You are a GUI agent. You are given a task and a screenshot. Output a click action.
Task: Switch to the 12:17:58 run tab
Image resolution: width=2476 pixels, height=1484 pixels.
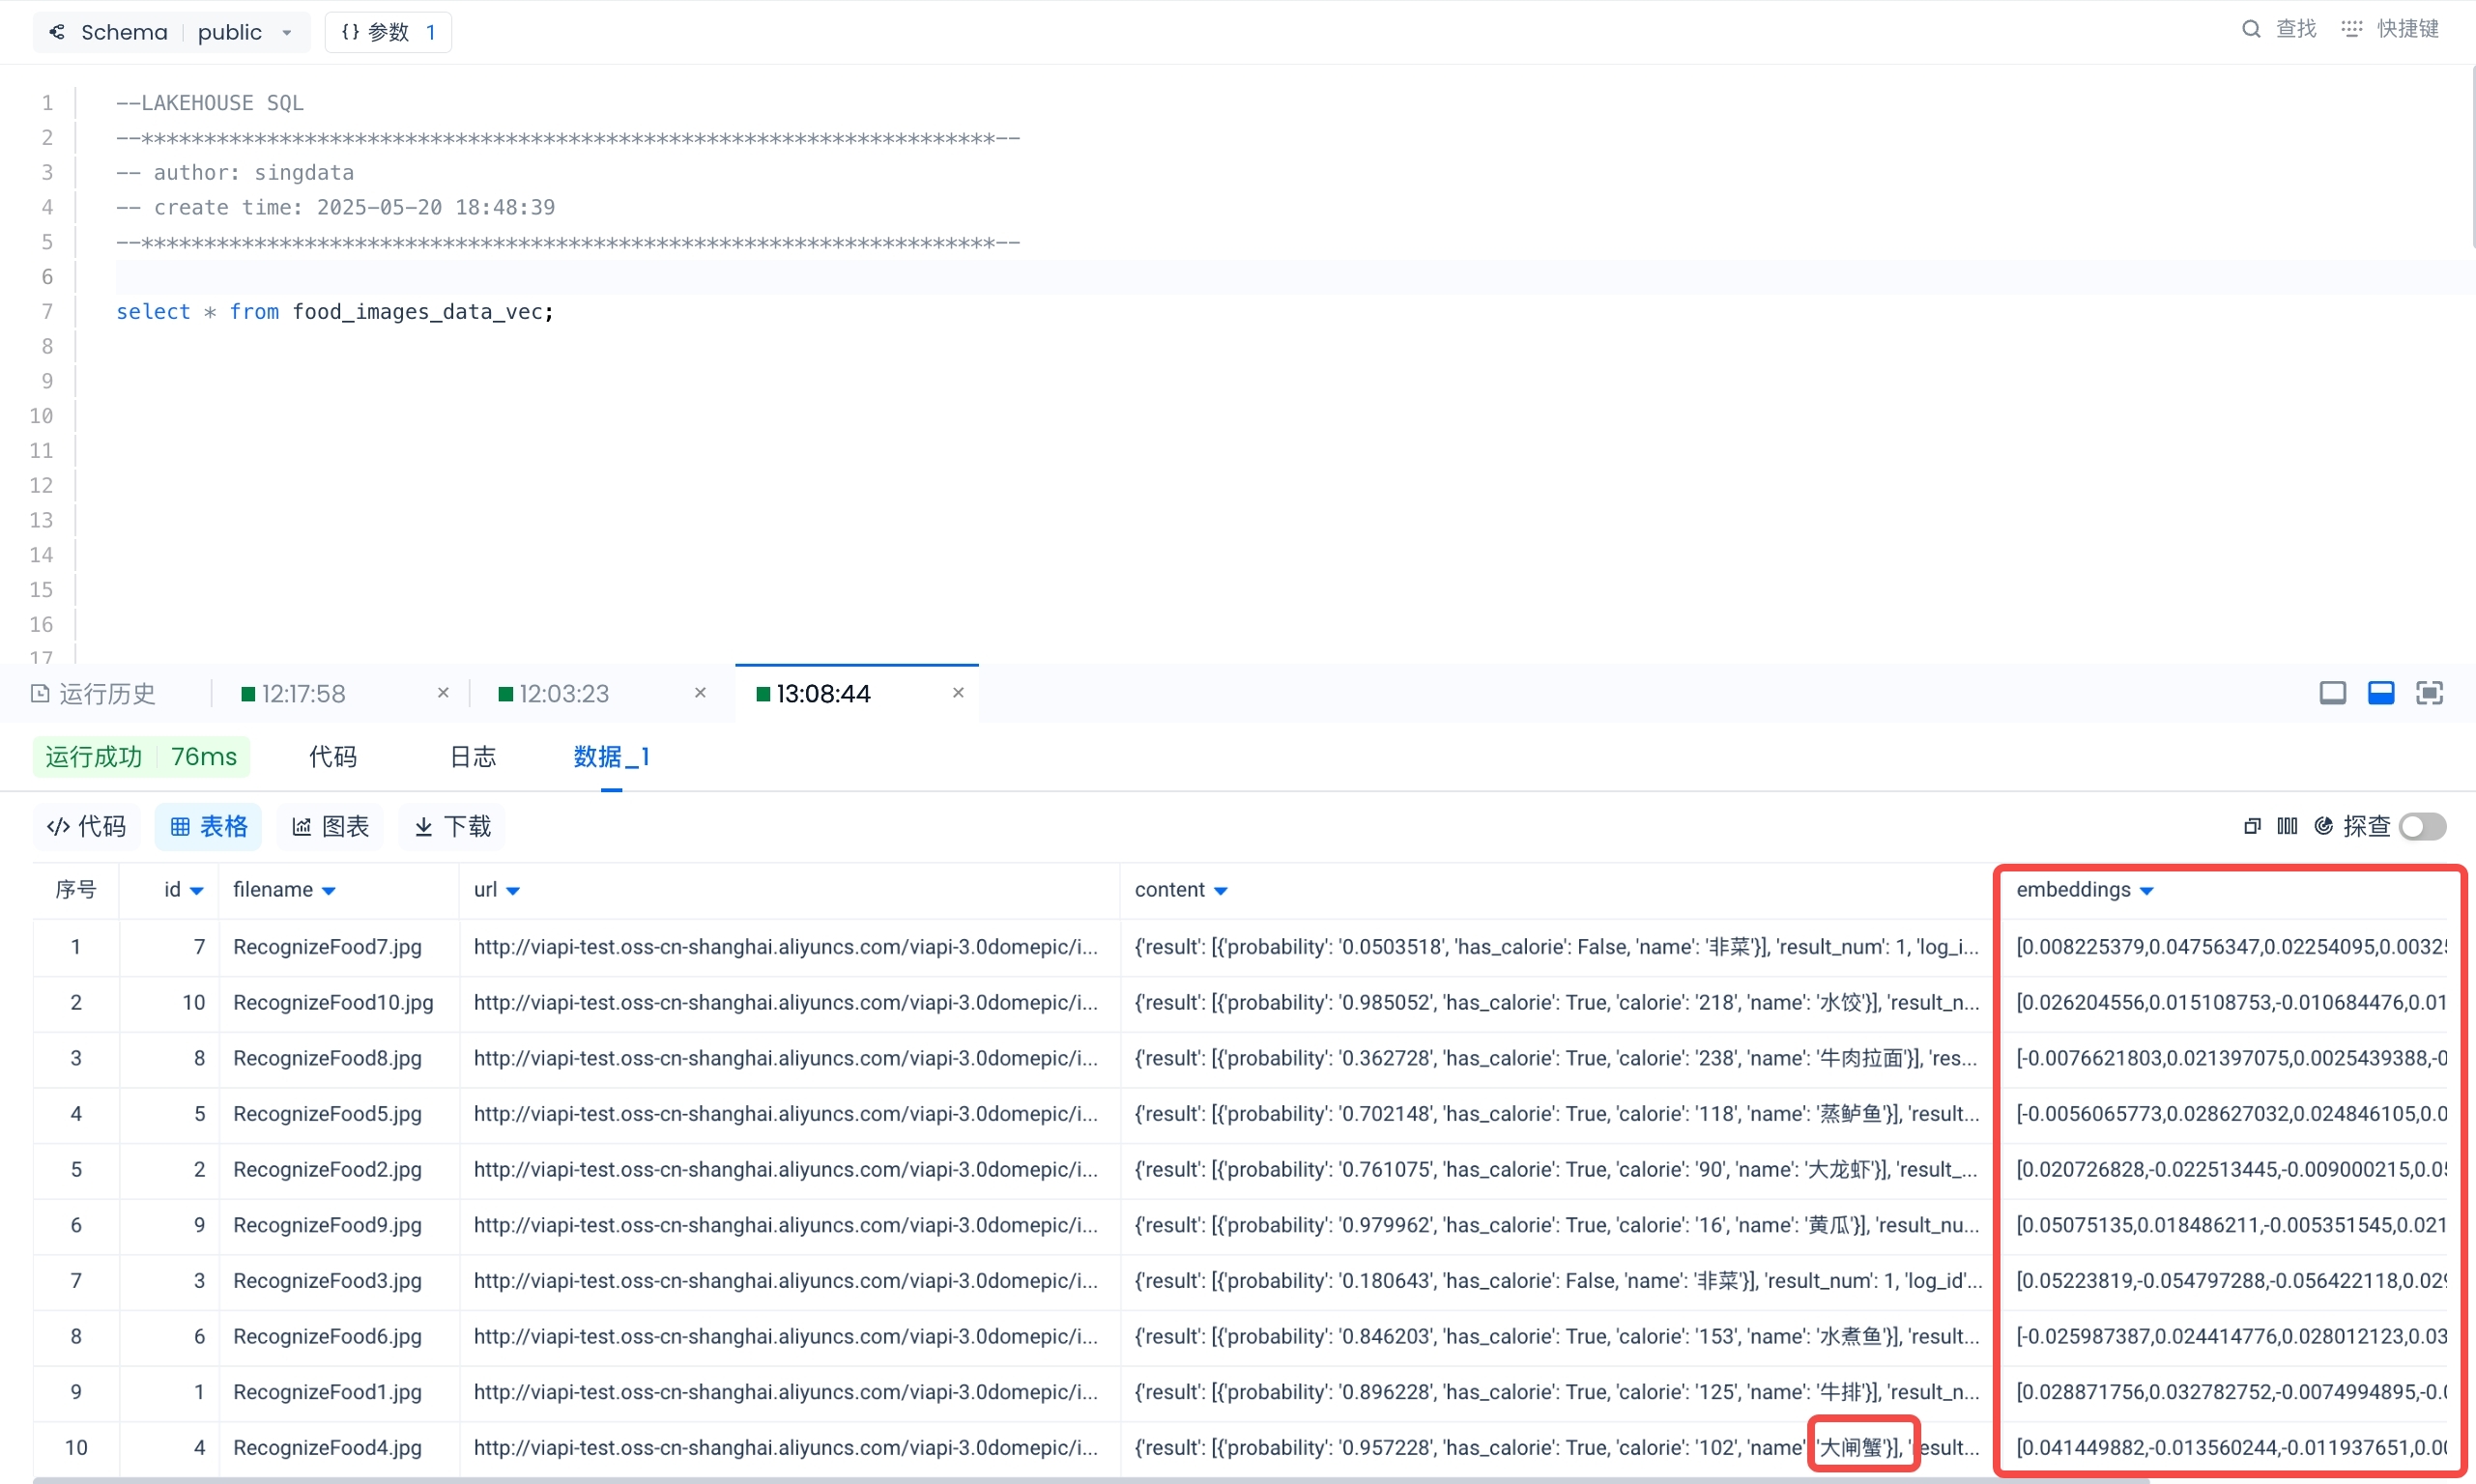304,693
